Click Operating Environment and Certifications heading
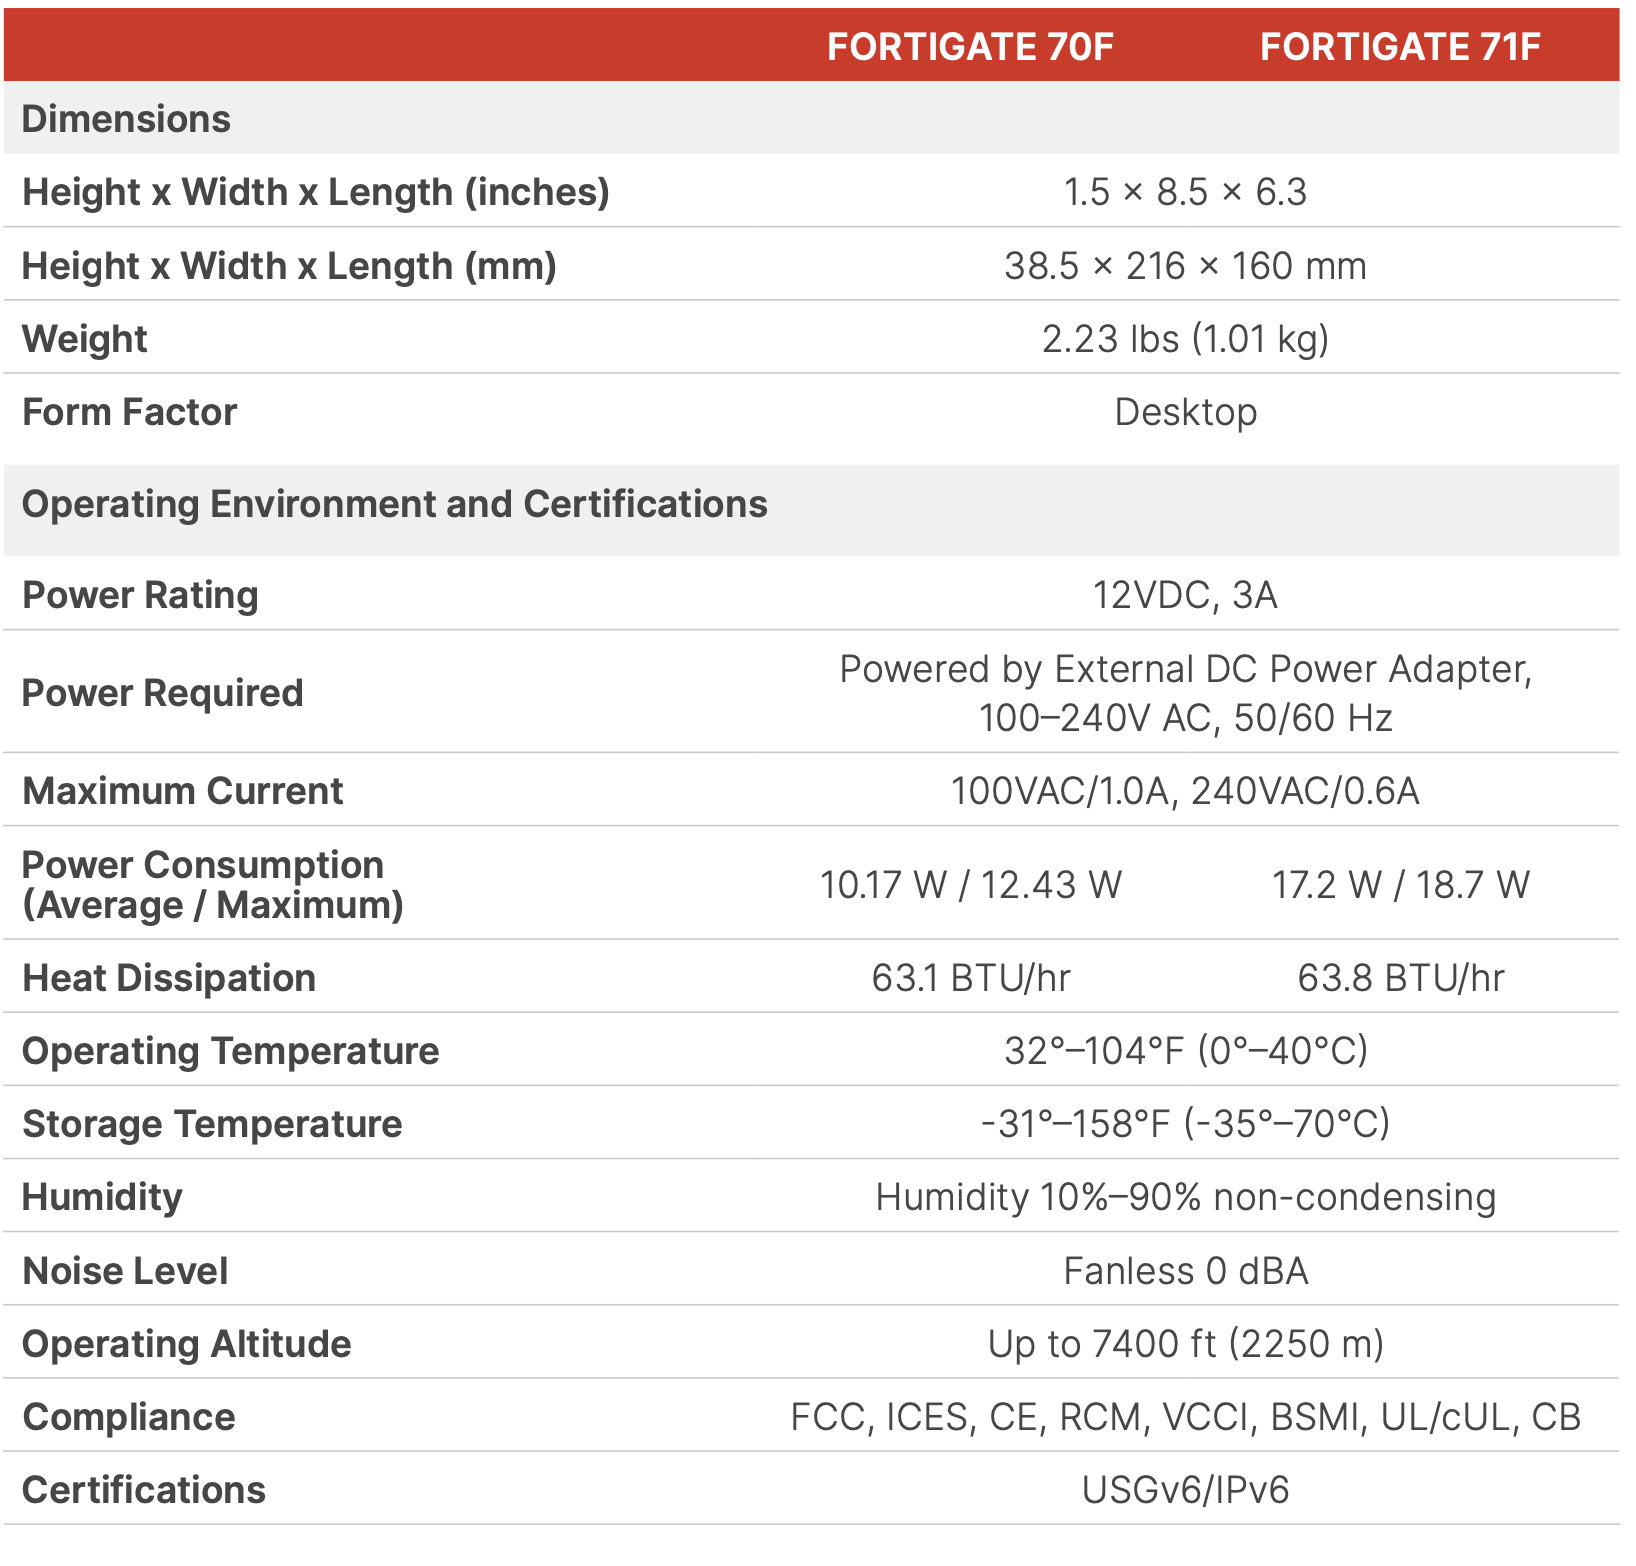This screenshot has width=1636, height=1566. pos(395,504)
